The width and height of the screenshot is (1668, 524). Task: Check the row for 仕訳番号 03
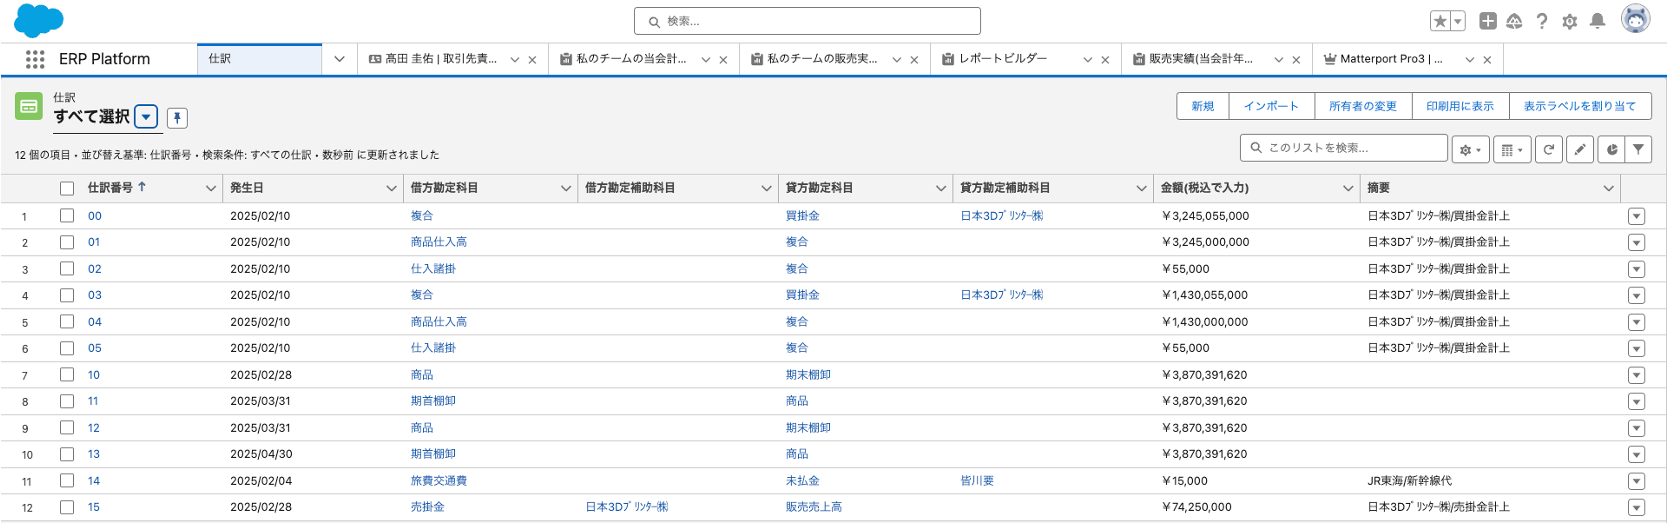[x=67, y=295]
